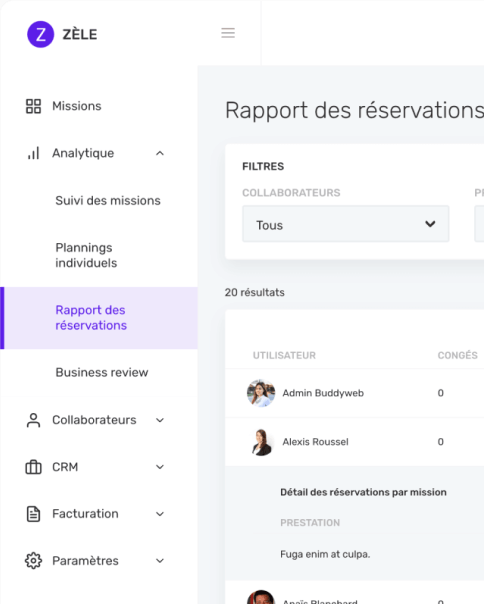Screen dimensions: 484x604
Task: Click the Rapport des réservations page title
Action: click(x=355, y=111)
